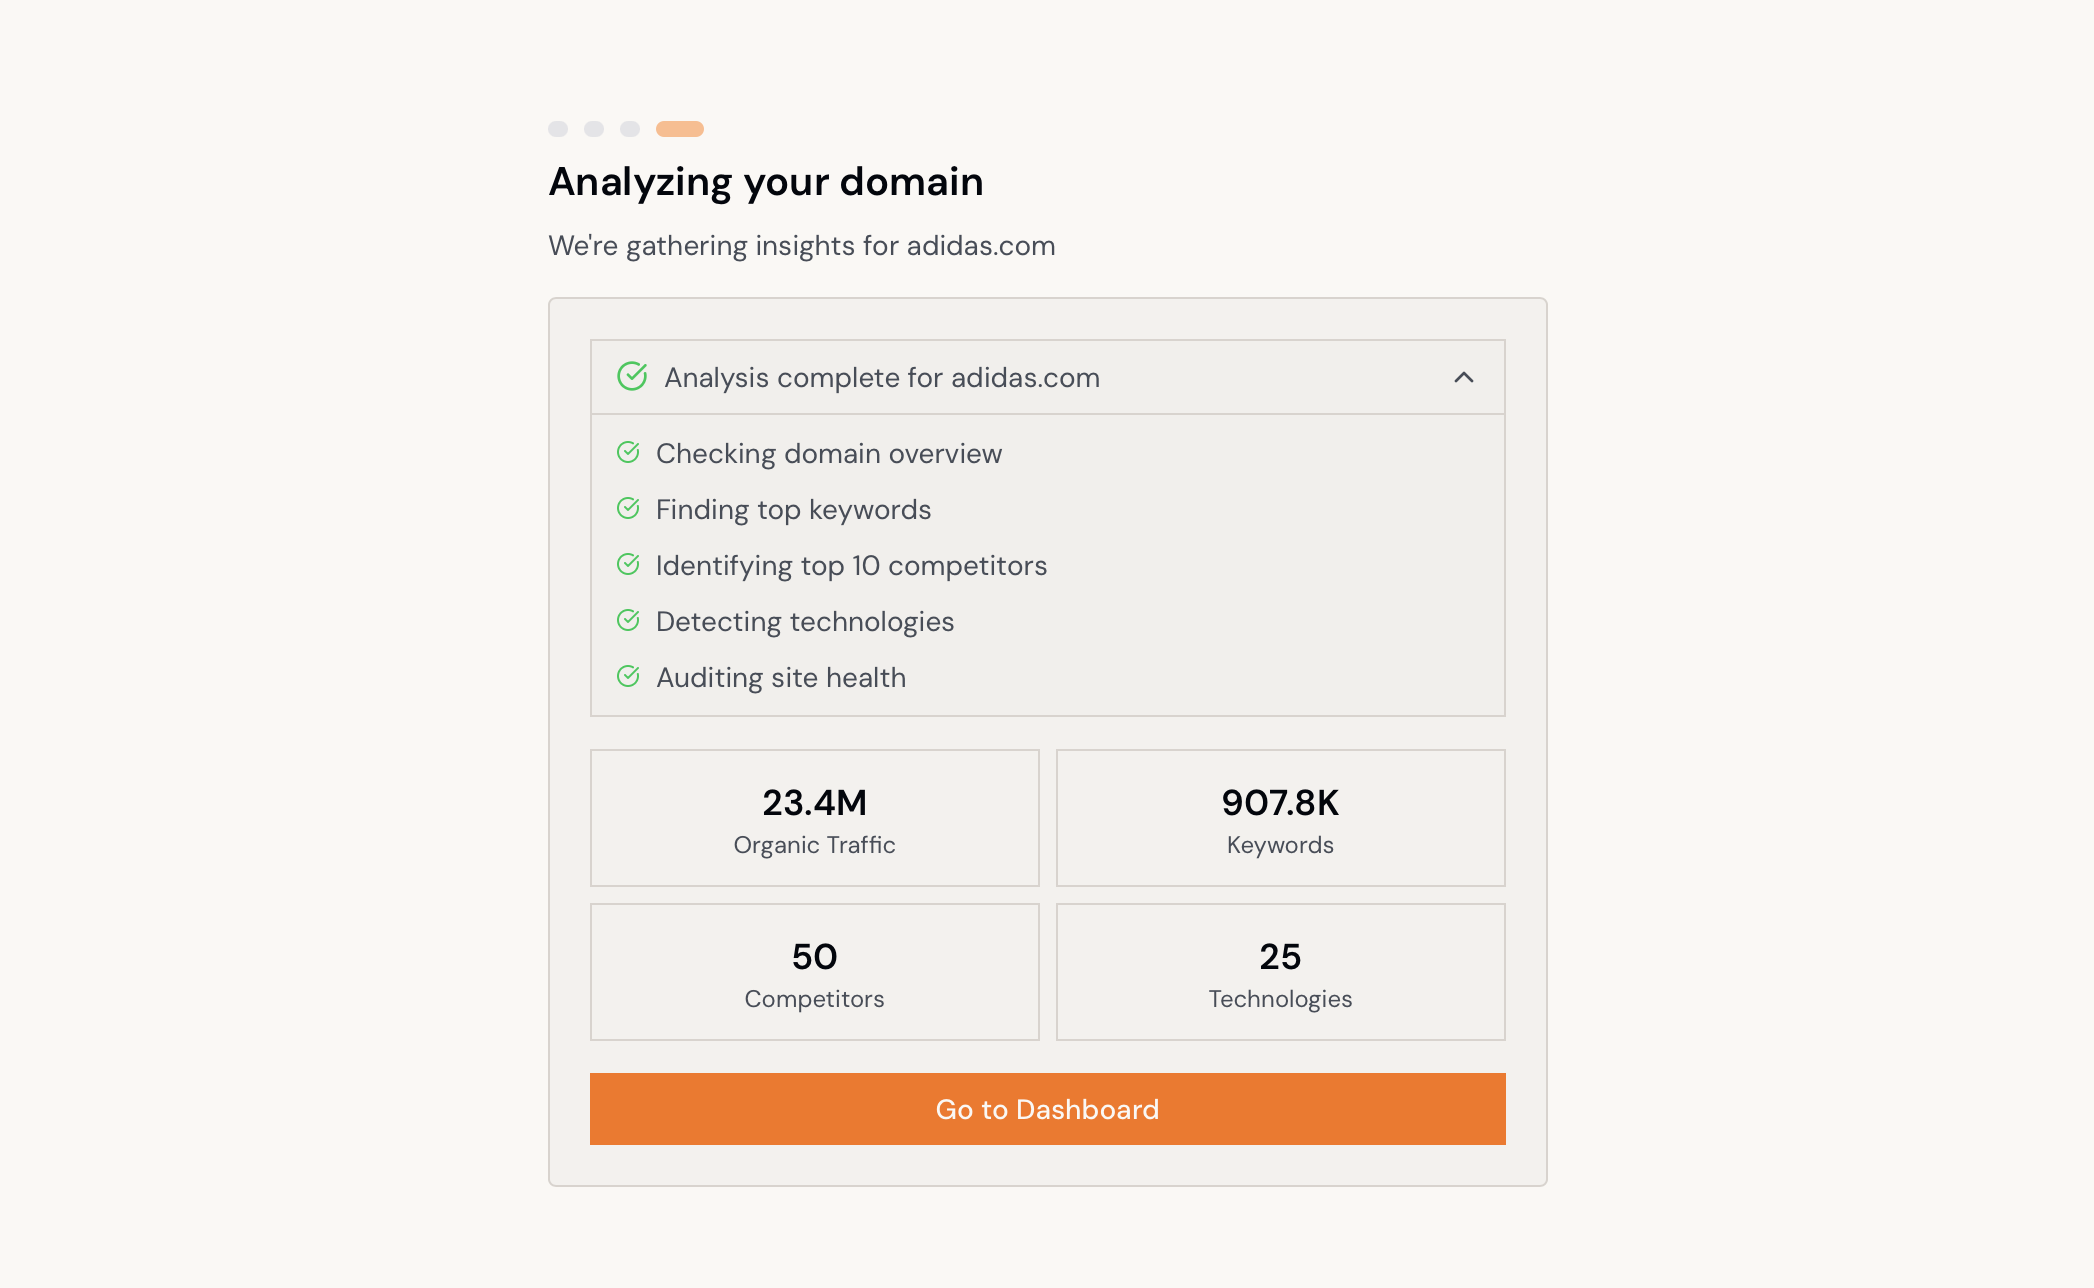Click the Technologies card showing 25
Image resolution: width=2094 pixels, height=1288 pixels.
[x=1280, y=971]
